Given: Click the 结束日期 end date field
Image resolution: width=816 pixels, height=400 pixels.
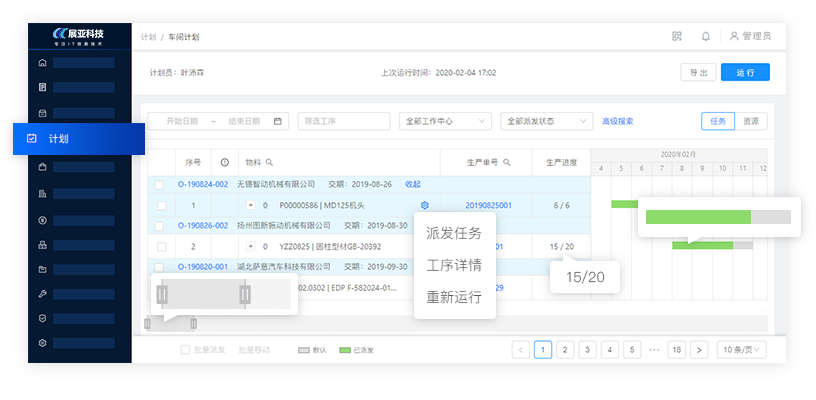Looking at the screenshot, I should tap(244, 121).
